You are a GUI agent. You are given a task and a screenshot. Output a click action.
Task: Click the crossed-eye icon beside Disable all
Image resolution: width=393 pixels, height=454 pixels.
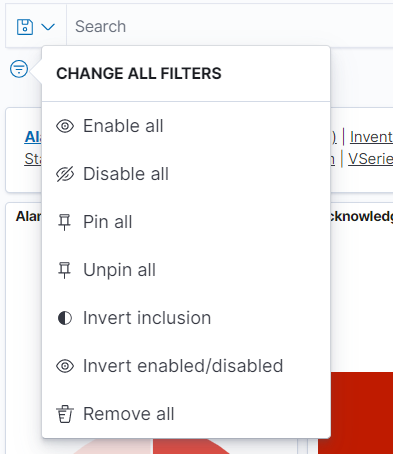pos(65,174)
